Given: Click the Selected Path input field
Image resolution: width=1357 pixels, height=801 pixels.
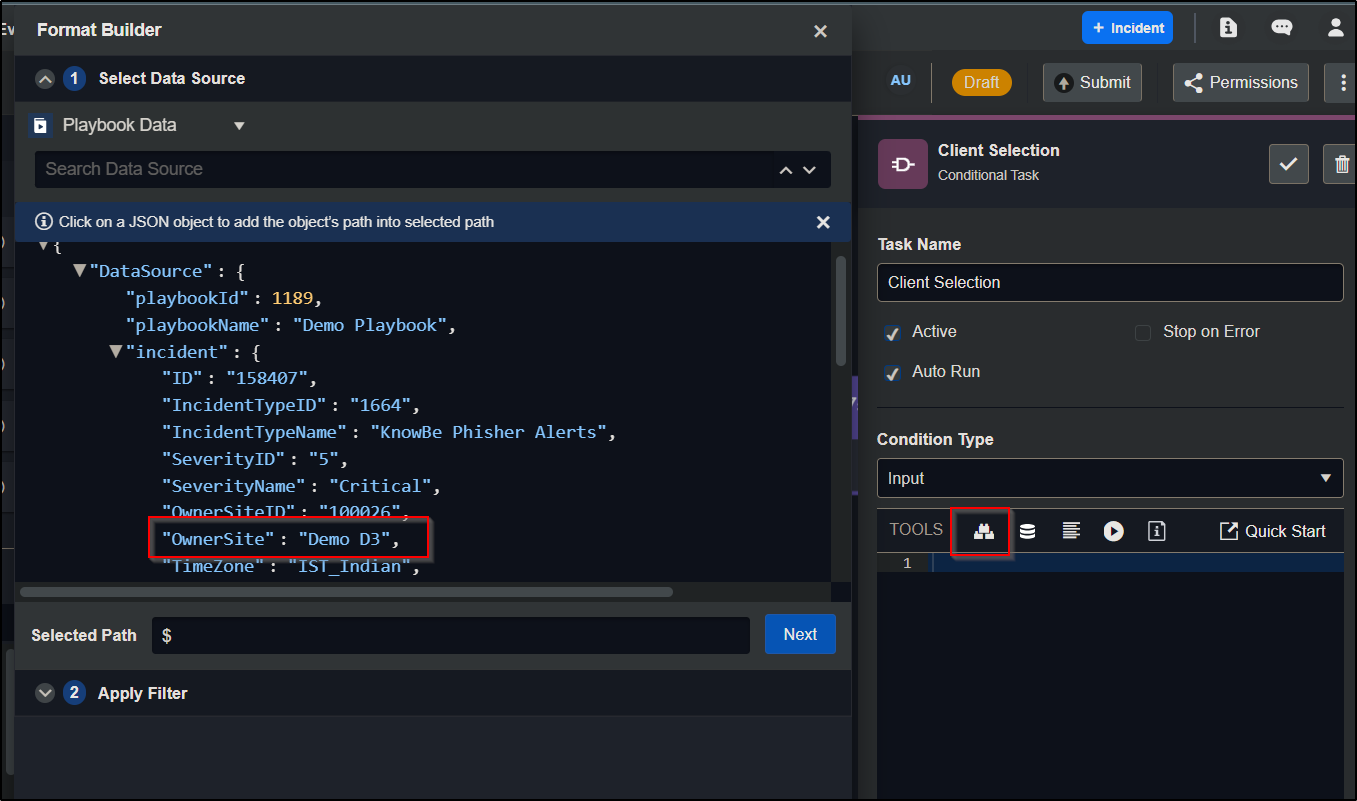Looking at the screenshot, I should pos(451,635).
